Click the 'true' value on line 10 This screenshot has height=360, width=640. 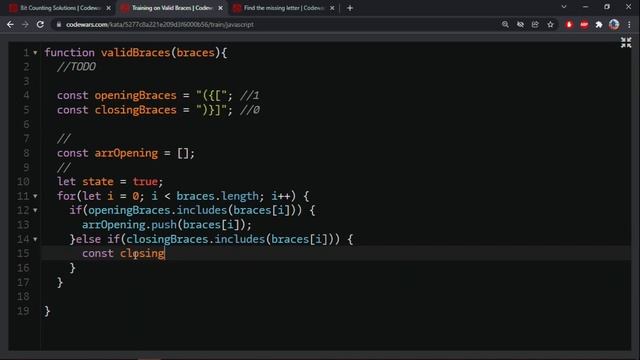pos(145,182)
